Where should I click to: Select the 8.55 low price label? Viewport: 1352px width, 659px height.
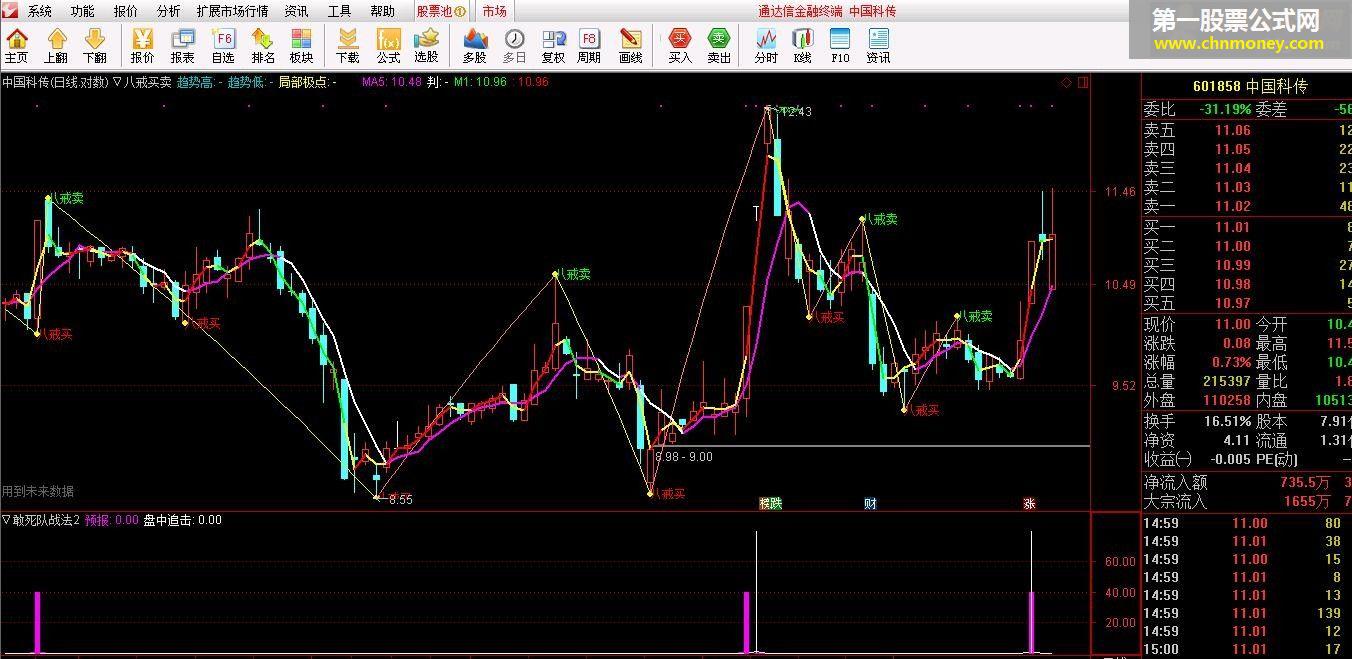click(400, 499)
